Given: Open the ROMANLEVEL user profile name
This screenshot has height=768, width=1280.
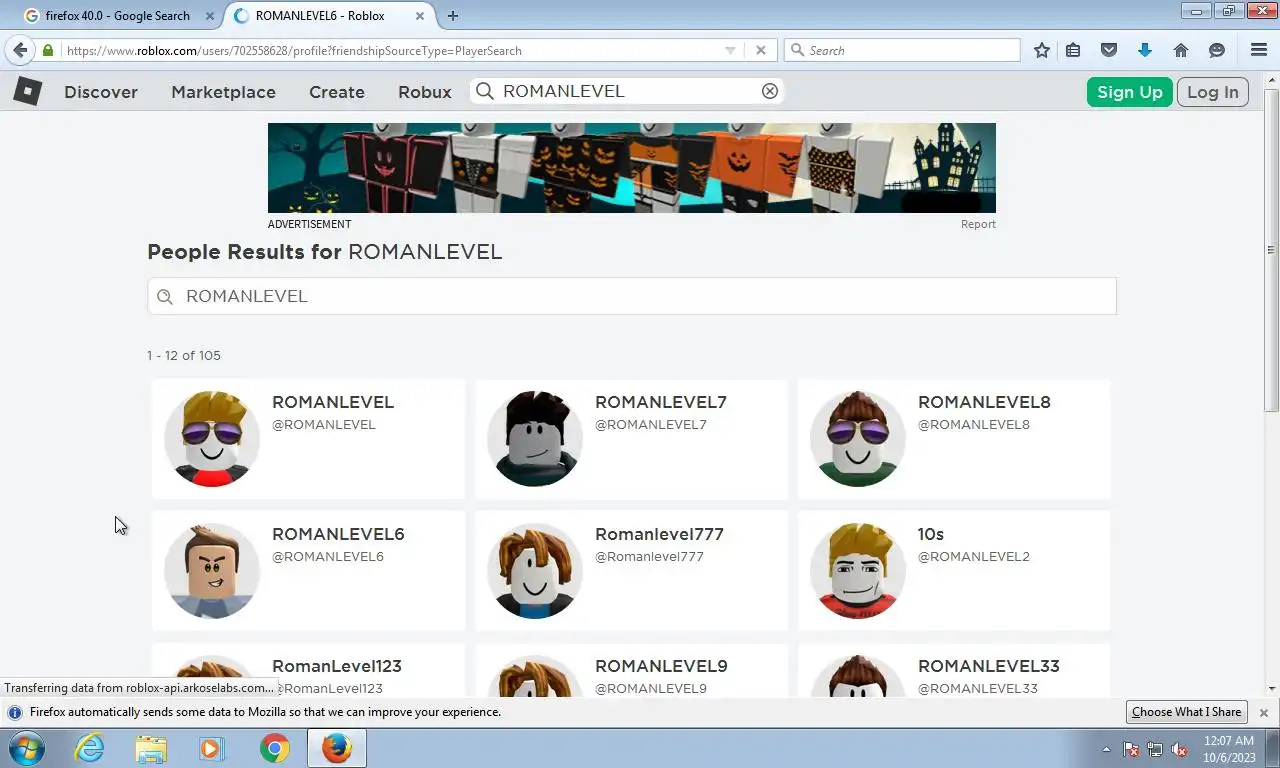Looking at the screenshot, I should 333,402.
